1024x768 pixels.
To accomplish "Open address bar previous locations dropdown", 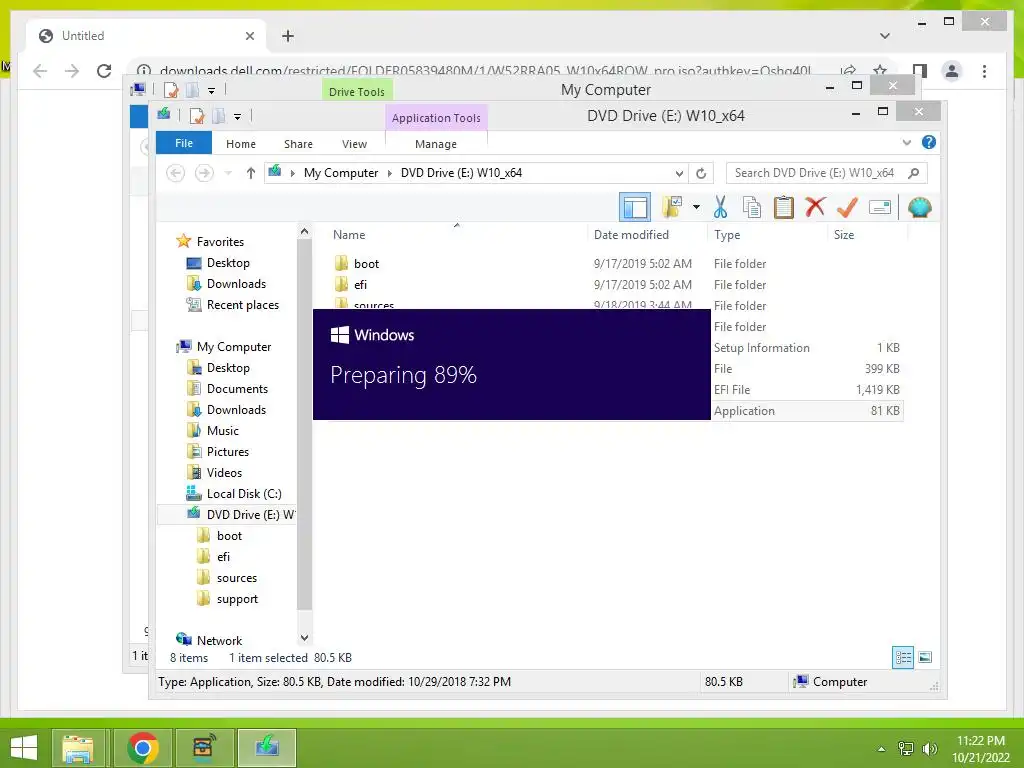I will (679, 173).
